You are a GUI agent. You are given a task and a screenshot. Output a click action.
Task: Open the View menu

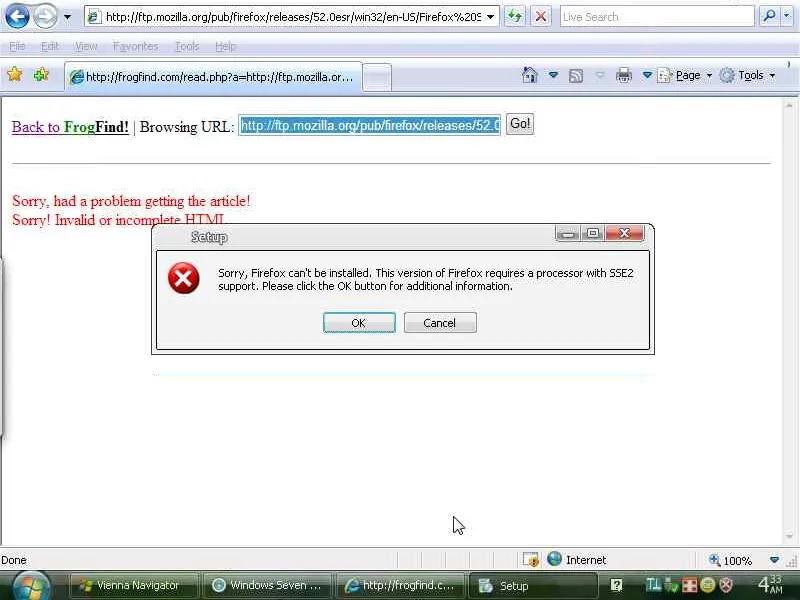tap(86, 46)
